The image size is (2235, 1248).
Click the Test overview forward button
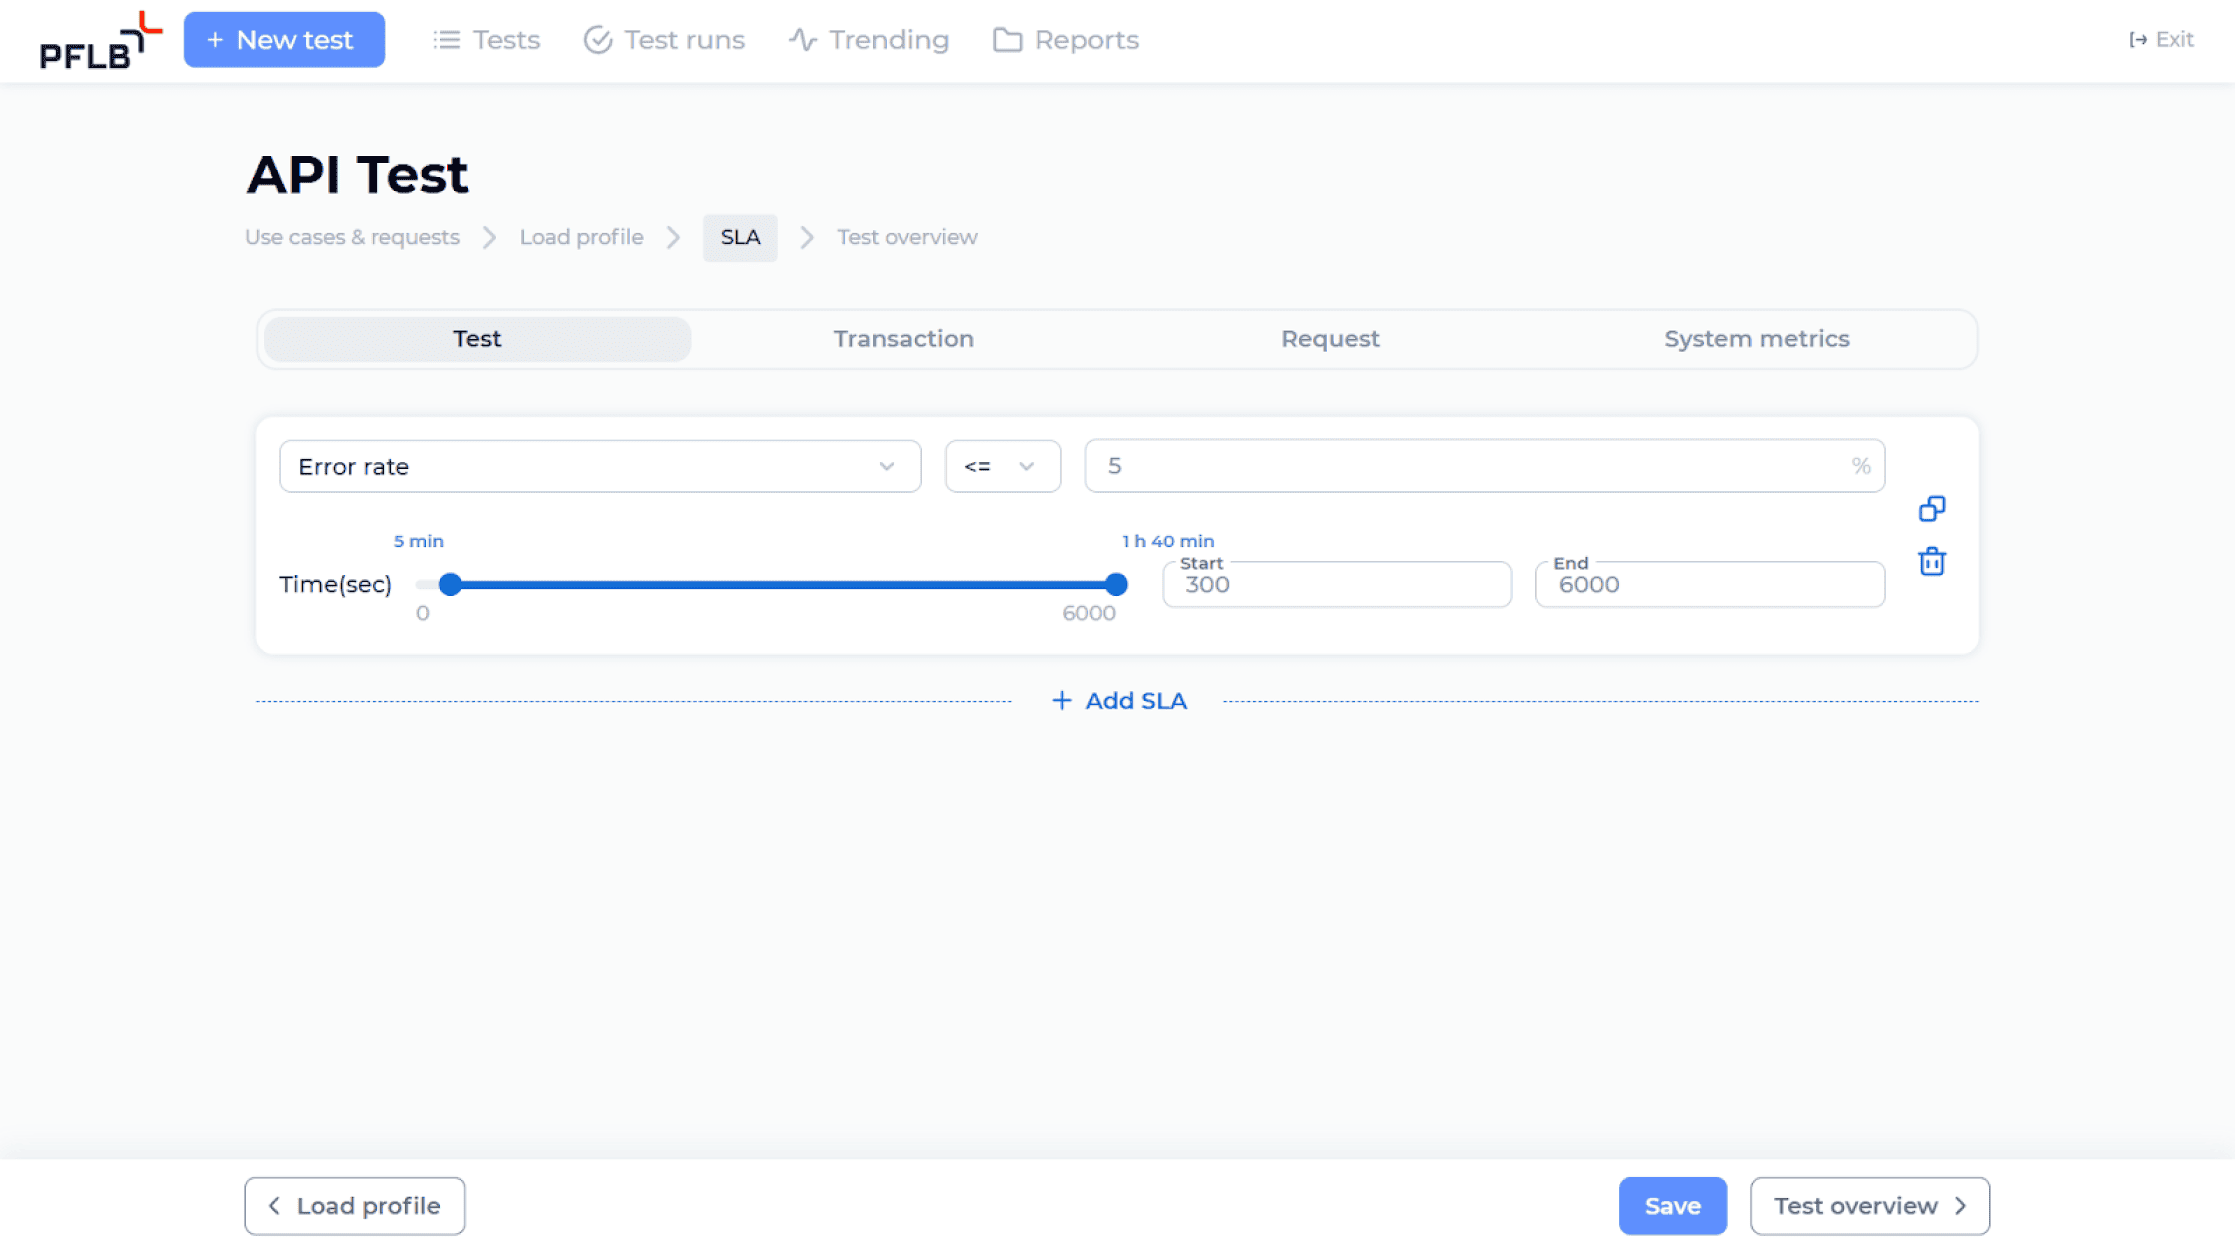point(1870,1205)
